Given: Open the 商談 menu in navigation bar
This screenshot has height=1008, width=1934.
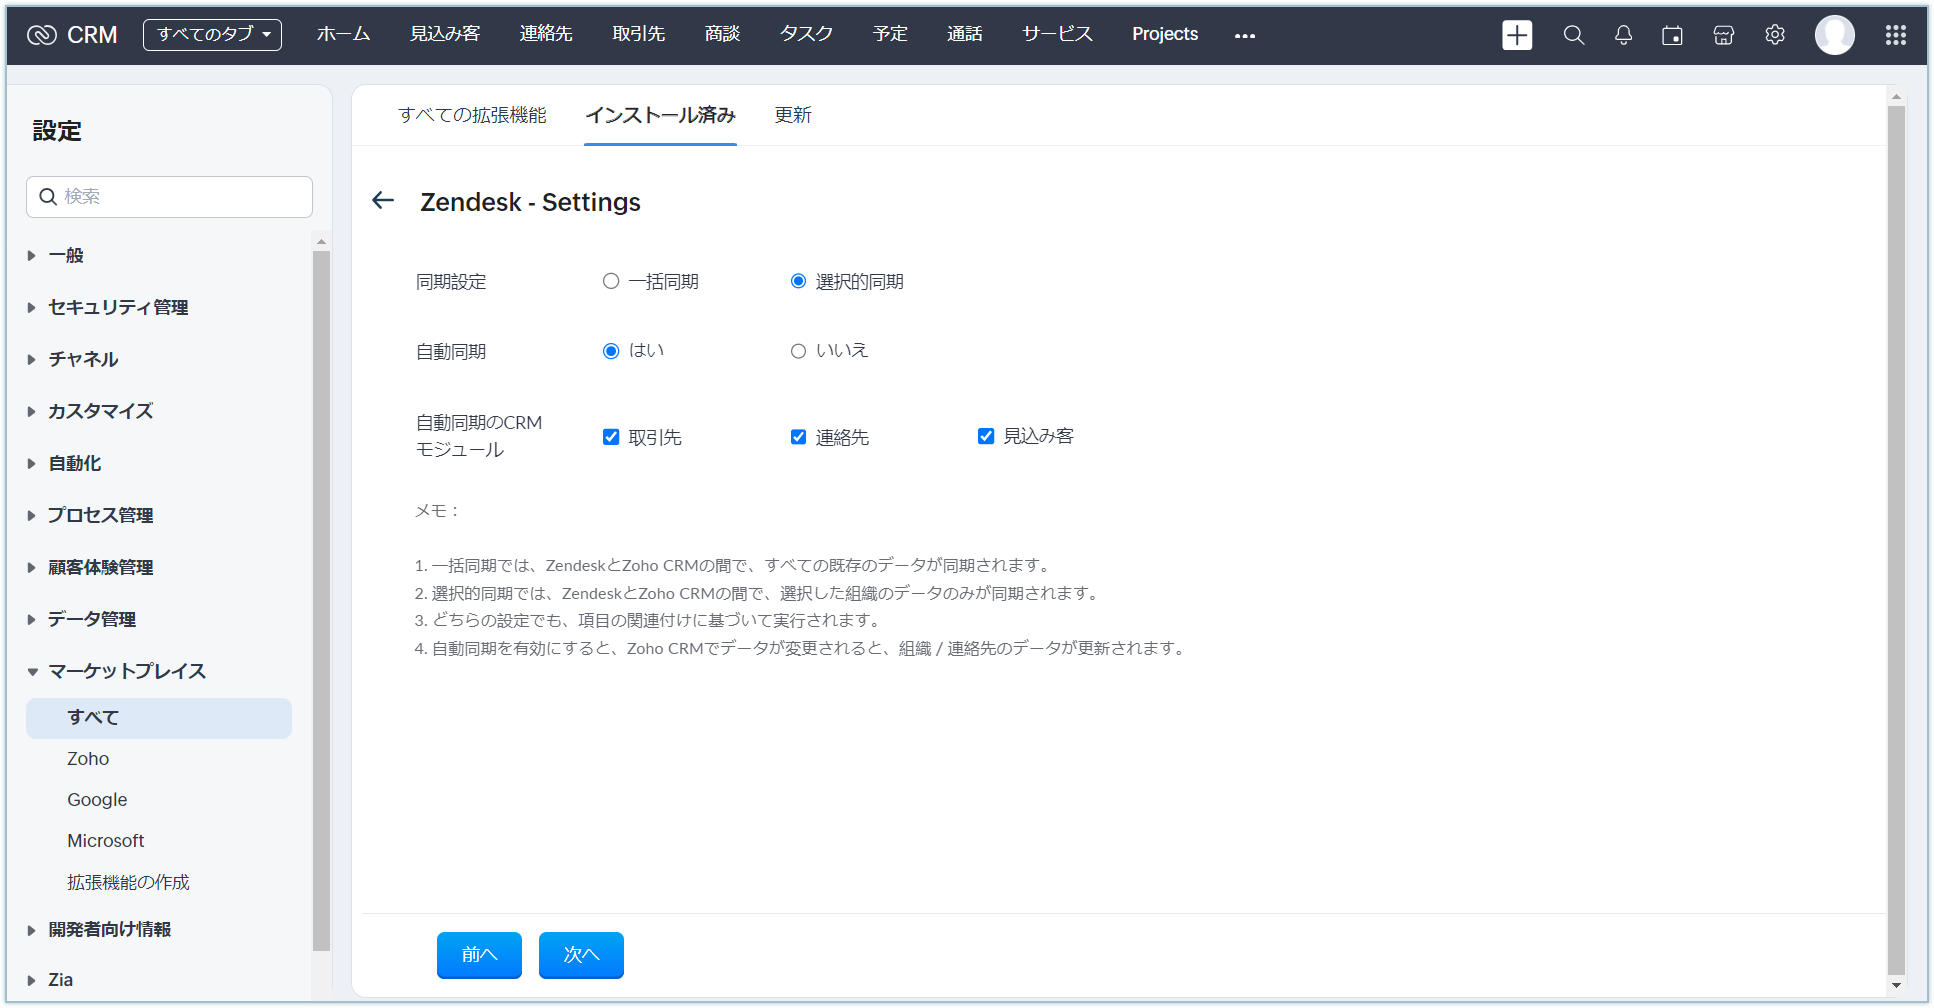Looking at the screenshot, I should (722, 34).
